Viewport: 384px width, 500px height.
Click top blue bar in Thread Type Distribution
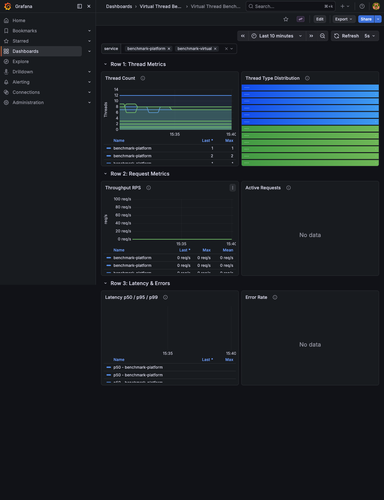(x=310, y=87)
